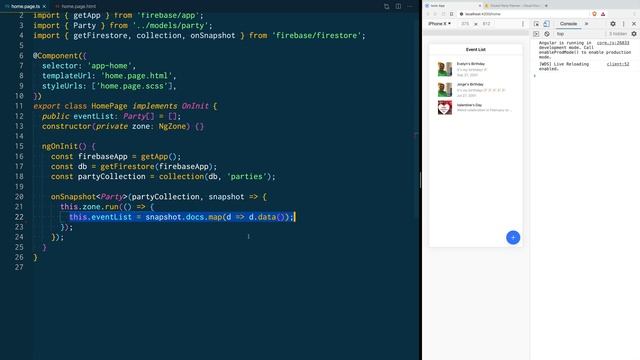The height and width of the screenshot is (360, 640).
Task: Show more DevTools tabs chevron
Action: (587, 24)
